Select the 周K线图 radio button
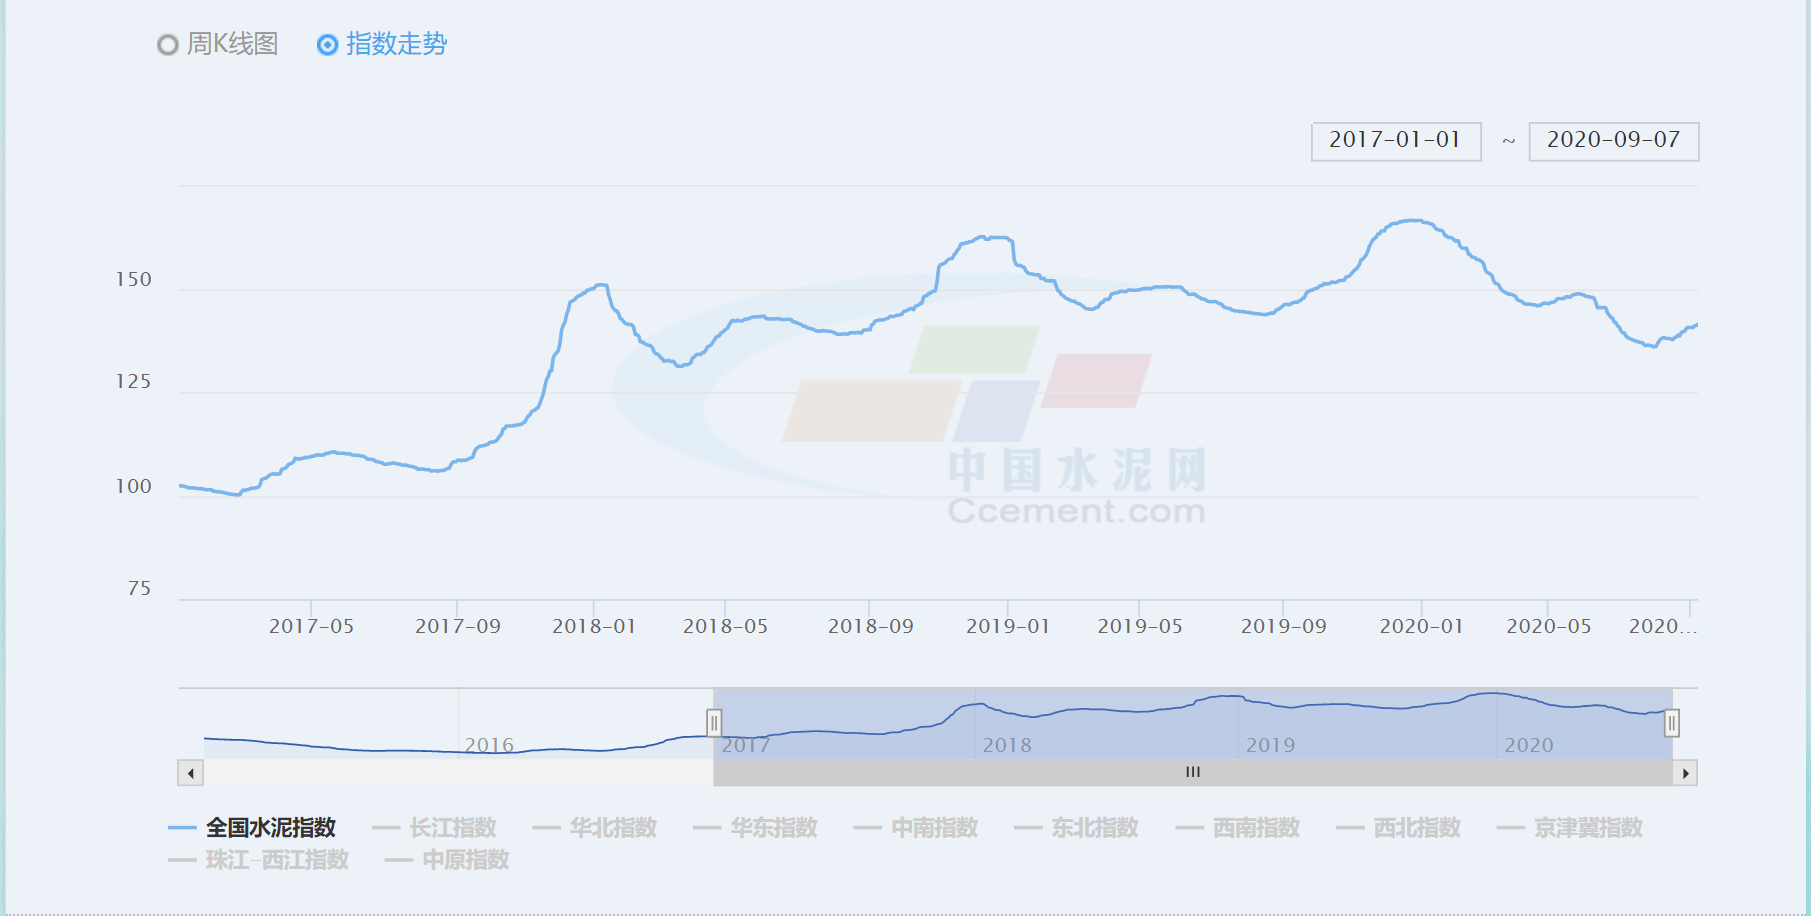 168,45
